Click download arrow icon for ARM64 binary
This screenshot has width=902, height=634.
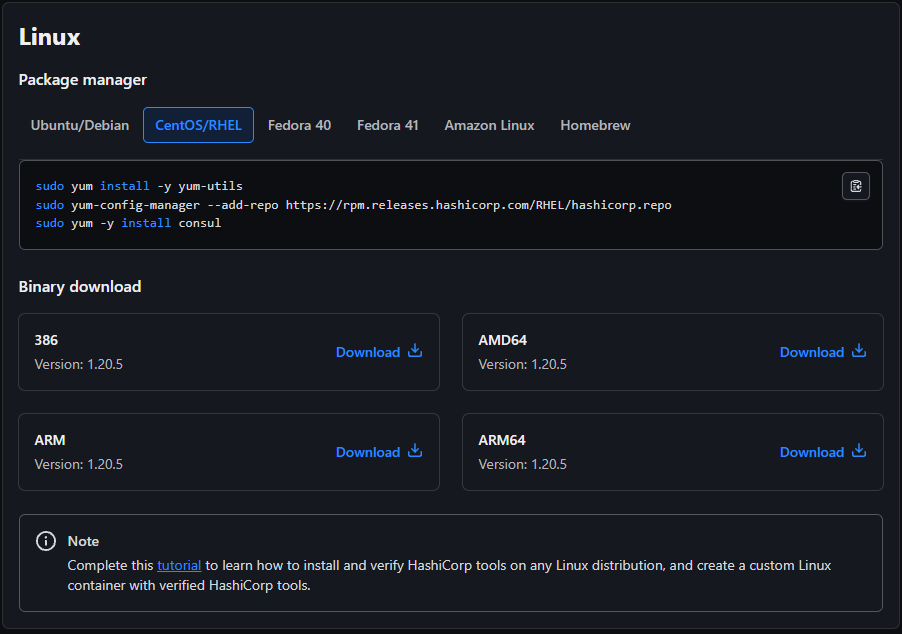coord(859,451)
